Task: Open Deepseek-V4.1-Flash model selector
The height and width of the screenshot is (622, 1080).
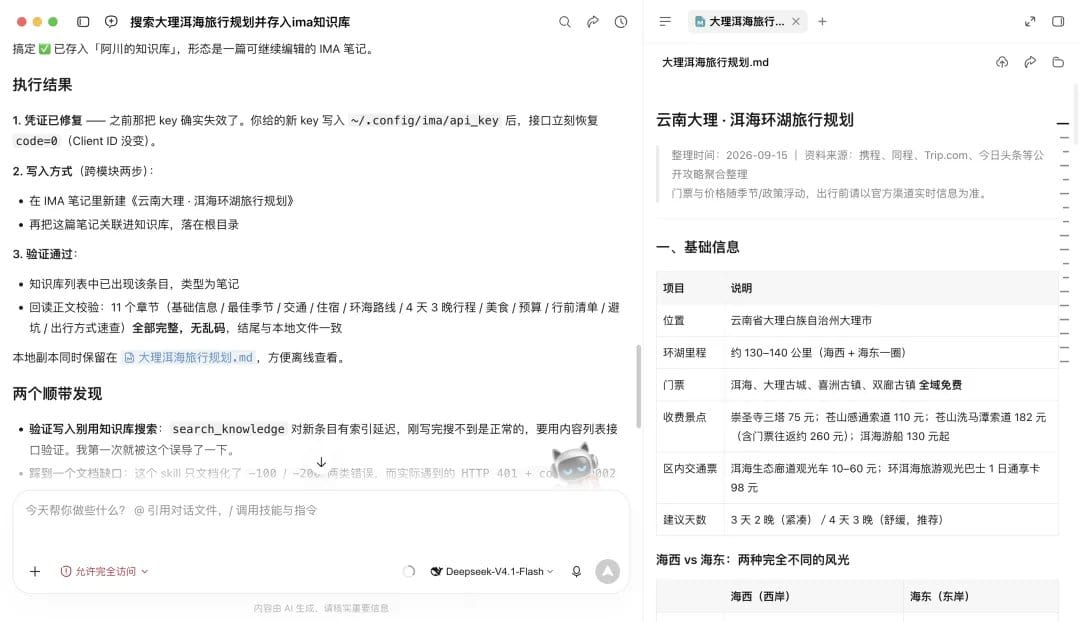Action: 492,571
